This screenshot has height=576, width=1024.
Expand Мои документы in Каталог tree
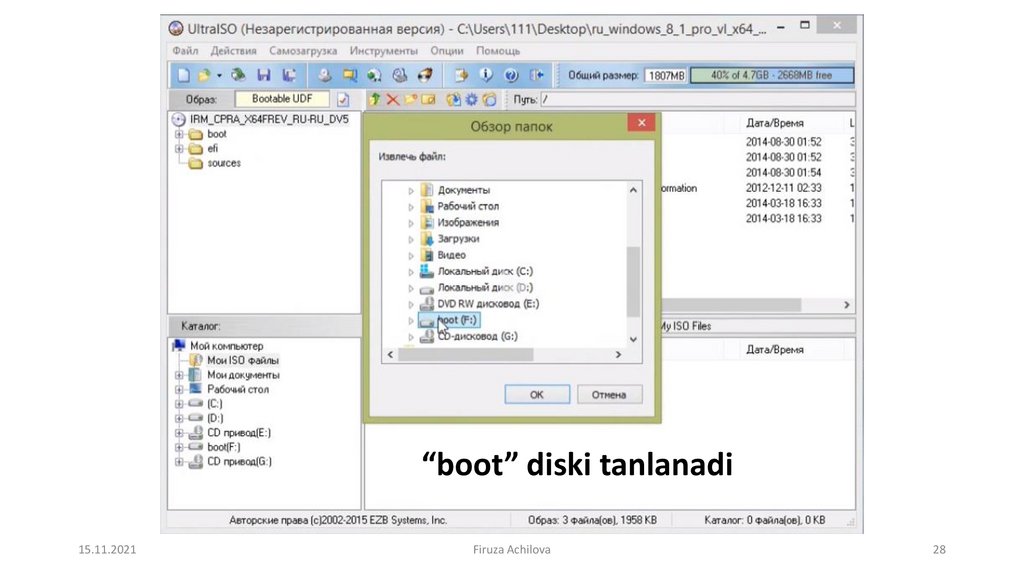tap(179, 376)
